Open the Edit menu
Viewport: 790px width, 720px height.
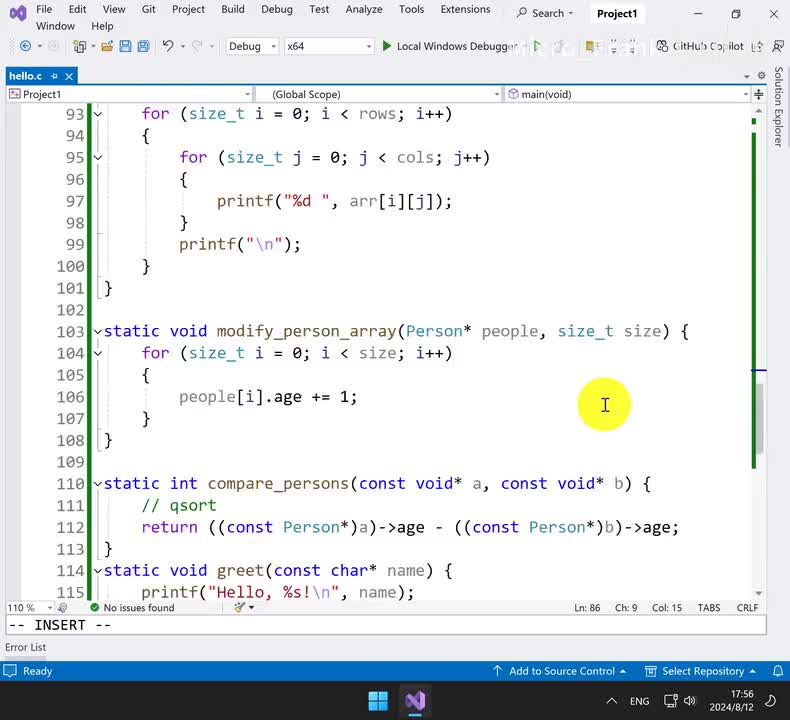[x=78, y=9]
